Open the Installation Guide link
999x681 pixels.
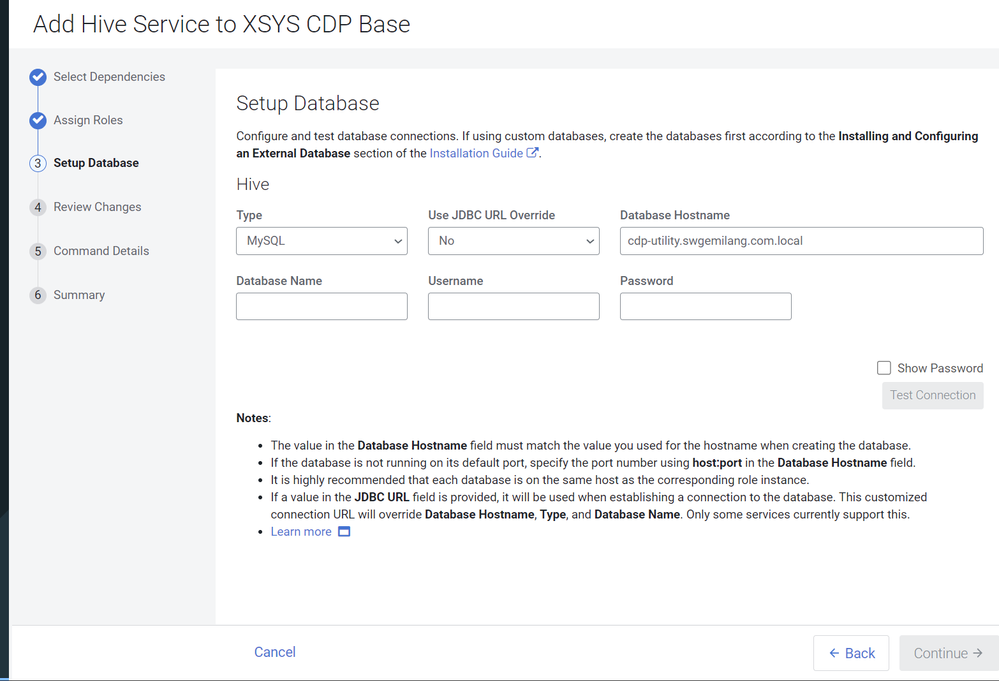476,154
